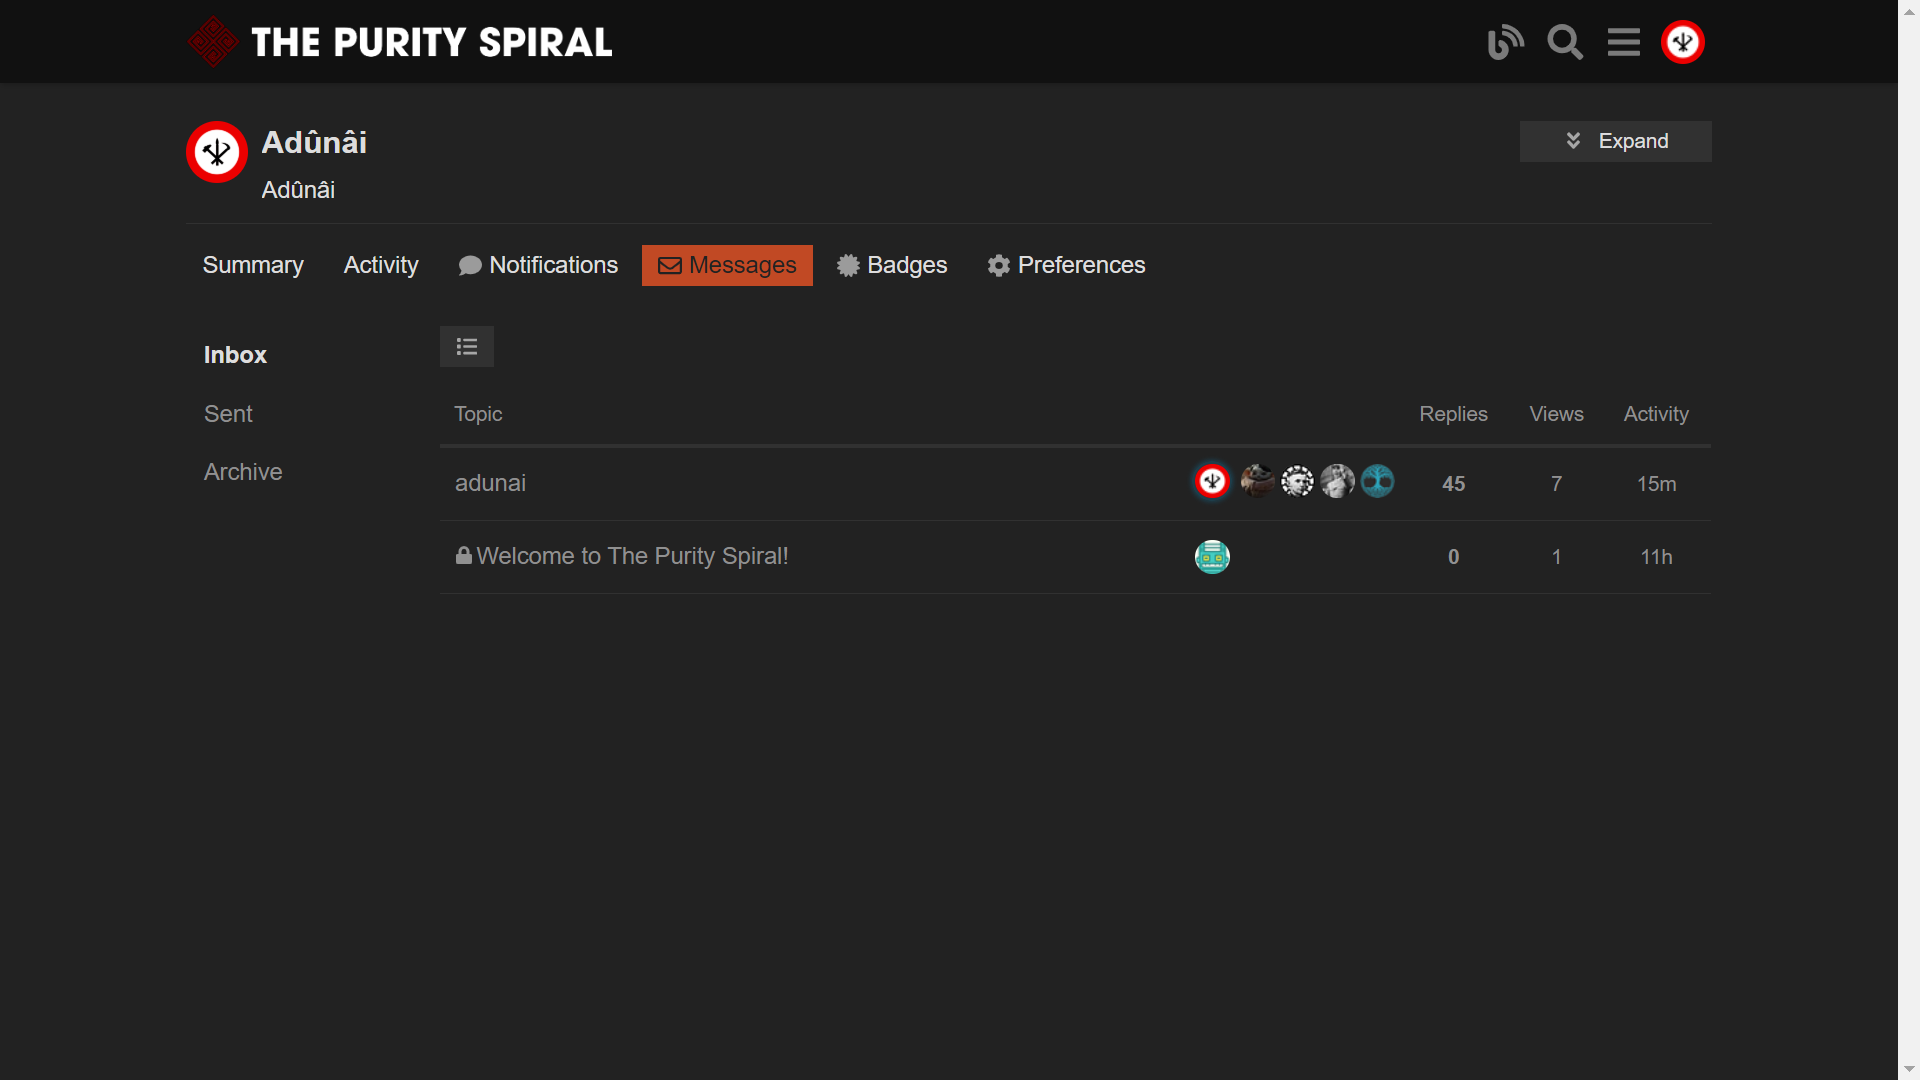Screen dimensions: 1920x1080
Task: Click the Adûnâi username heading
Action: point(314,142)
